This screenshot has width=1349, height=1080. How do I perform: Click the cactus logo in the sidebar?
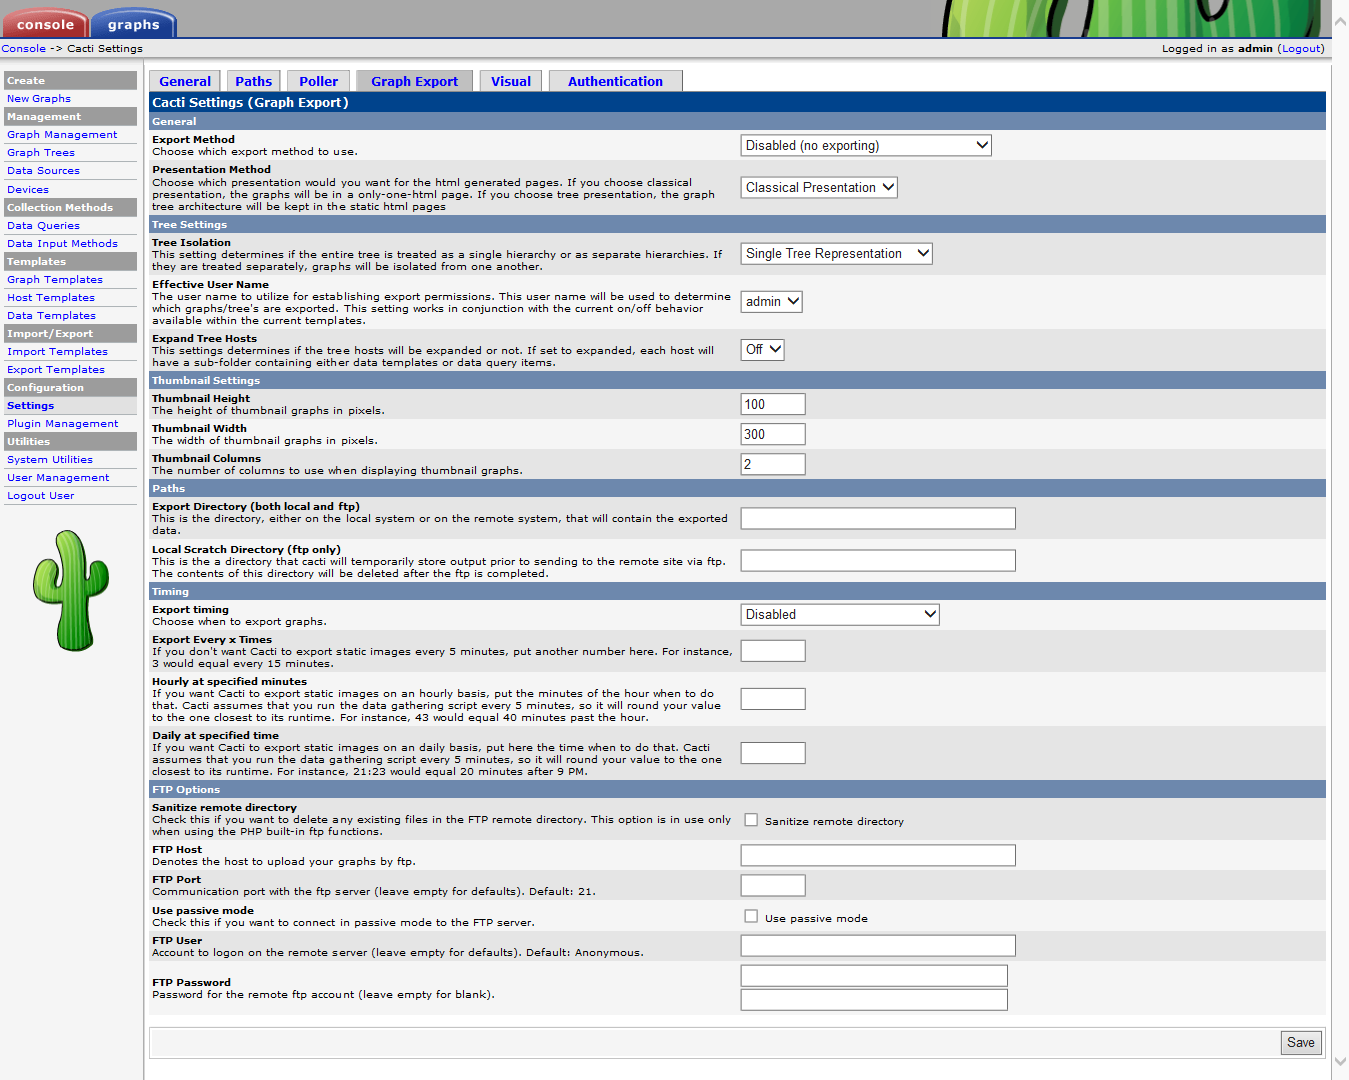(71, 590)
